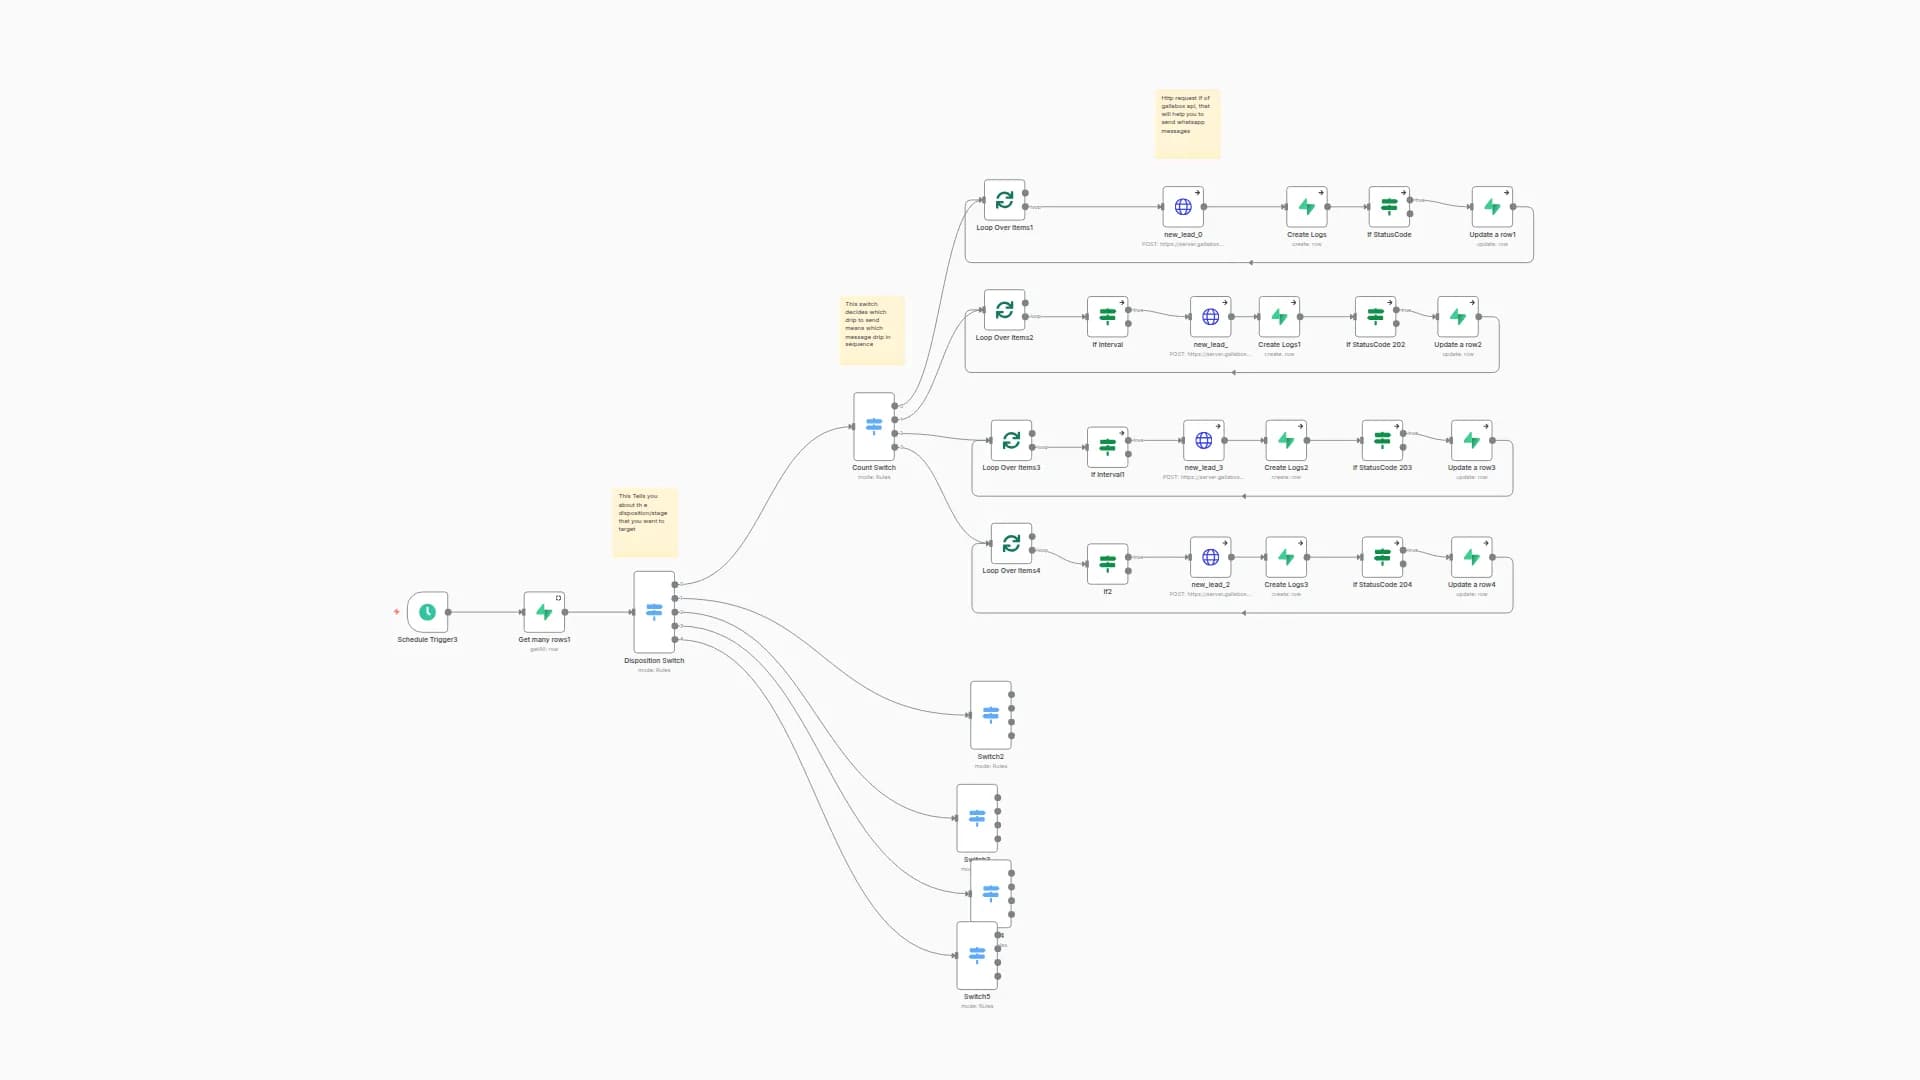Select the Switch5 node
The height and width of the screenshot is (1080, 1920).
[977, 956]
